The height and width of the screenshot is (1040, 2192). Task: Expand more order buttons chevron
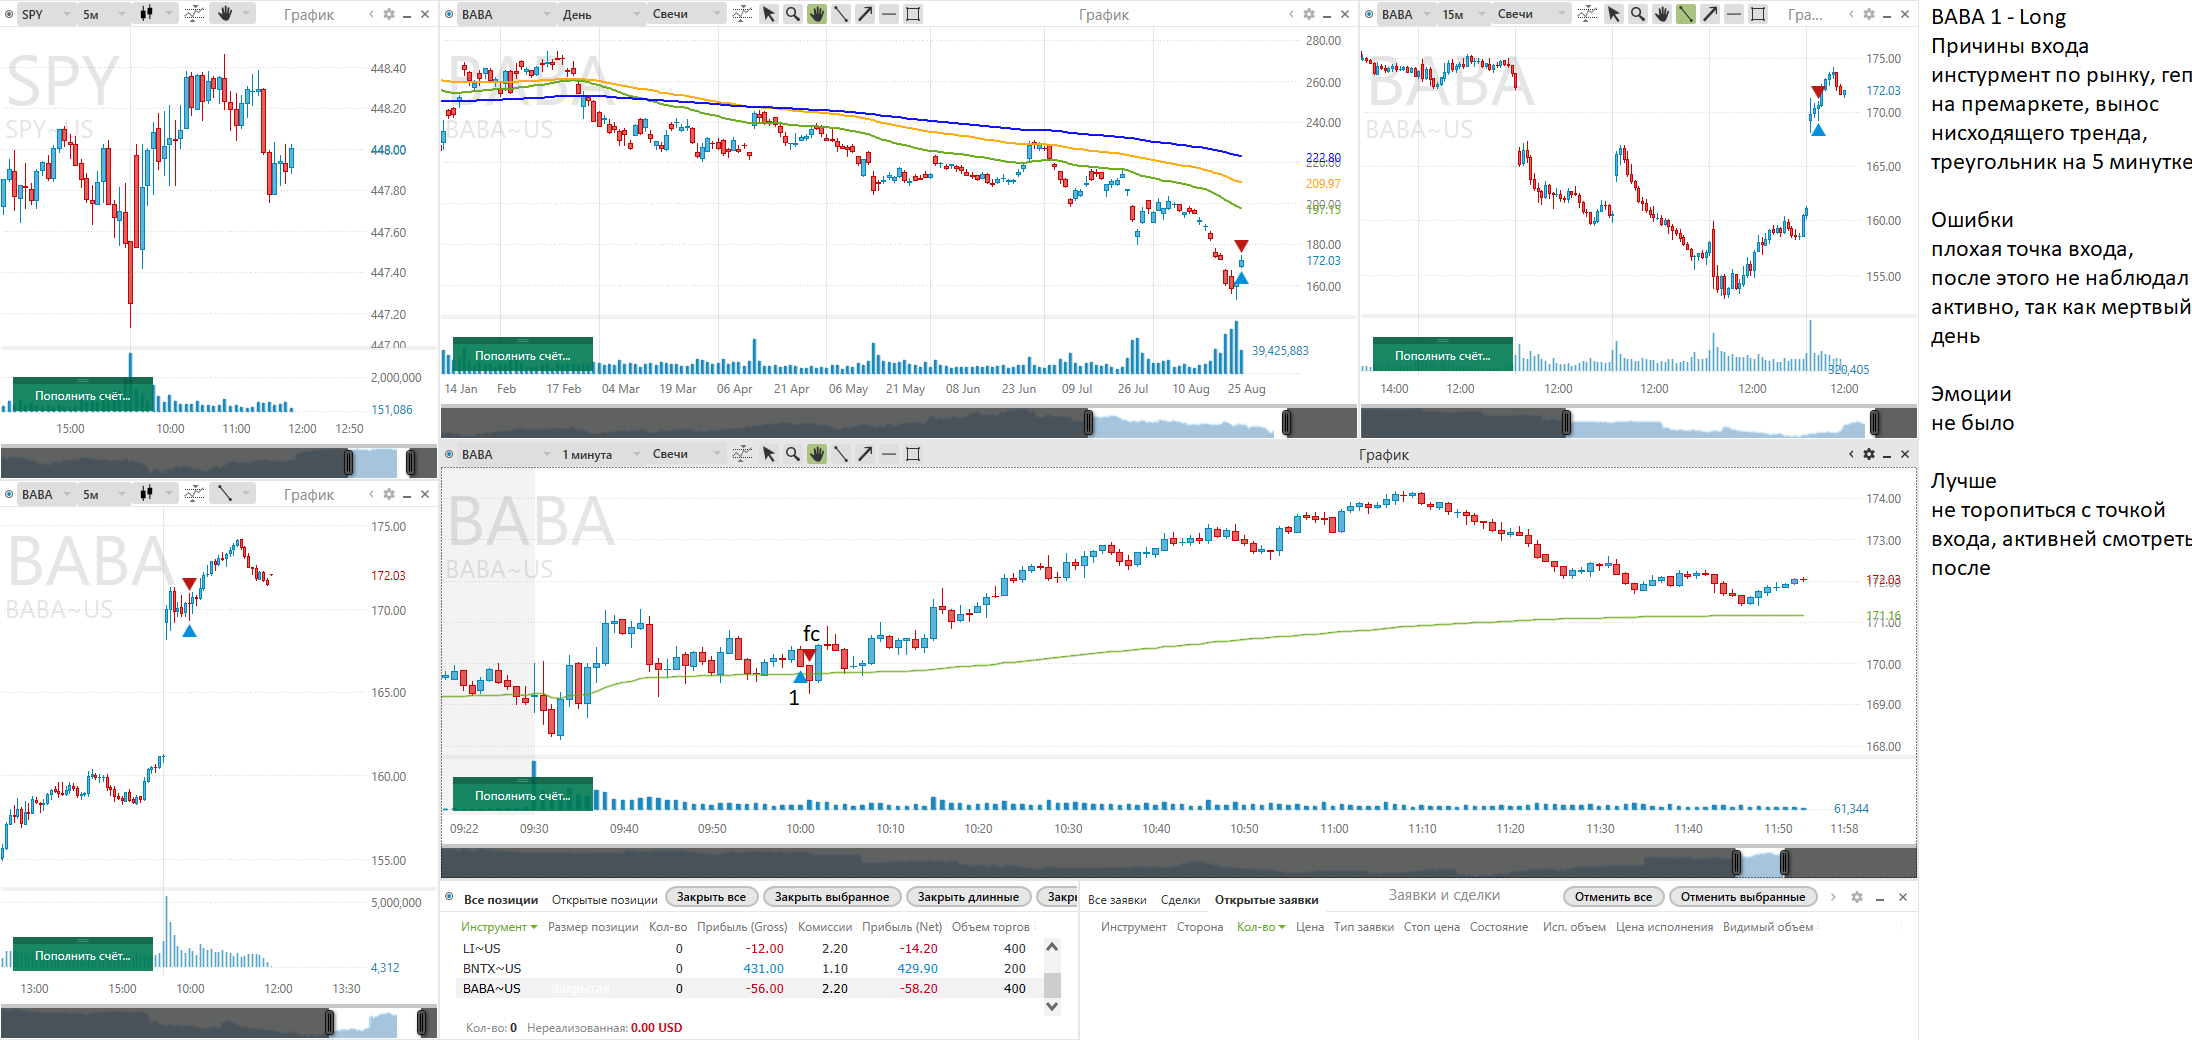click(1833, 897)
